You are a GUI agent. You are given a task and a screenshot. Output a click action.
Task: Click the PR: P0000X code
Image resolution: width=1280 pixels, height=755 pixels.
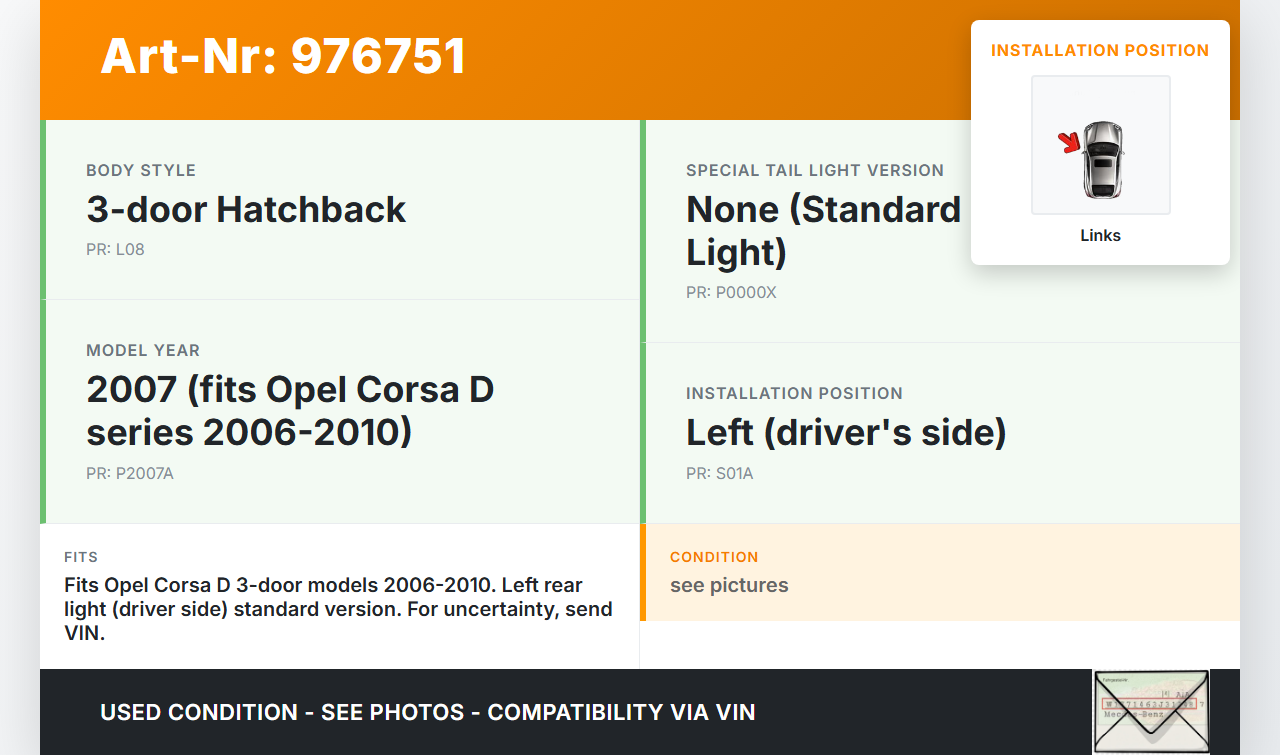[731, 293]
